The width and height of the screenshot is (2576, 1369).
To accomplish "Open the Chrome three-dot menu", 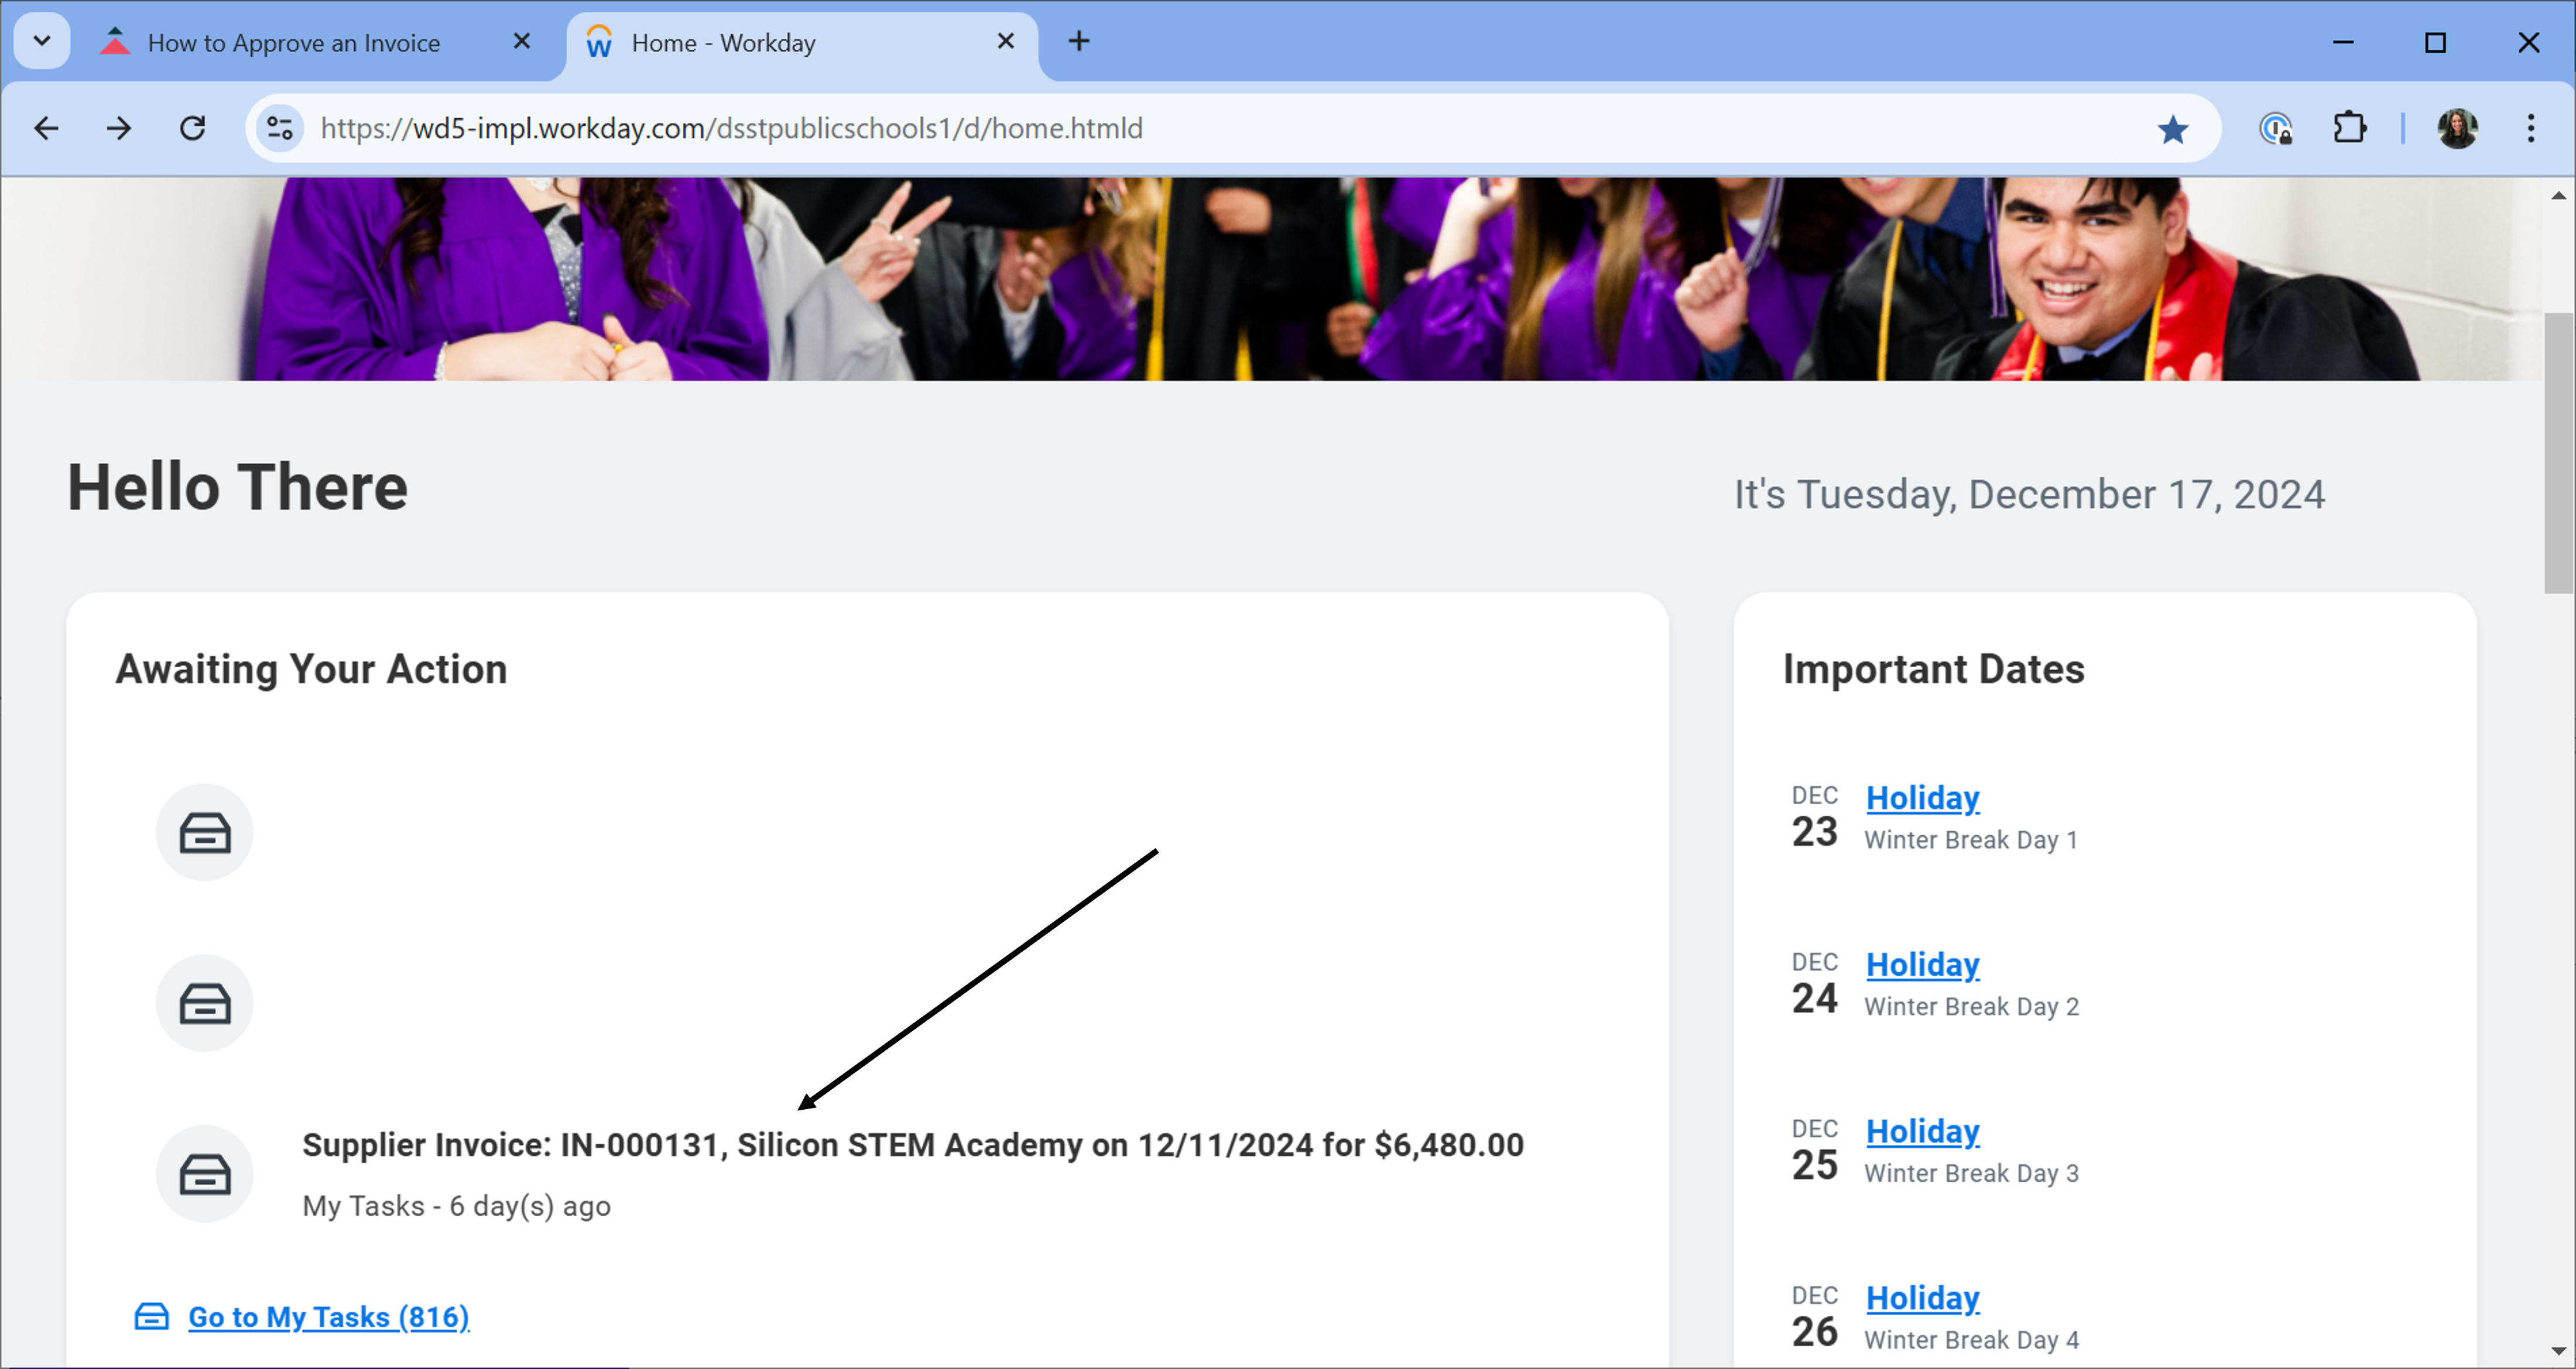I will click(2531, 129).
